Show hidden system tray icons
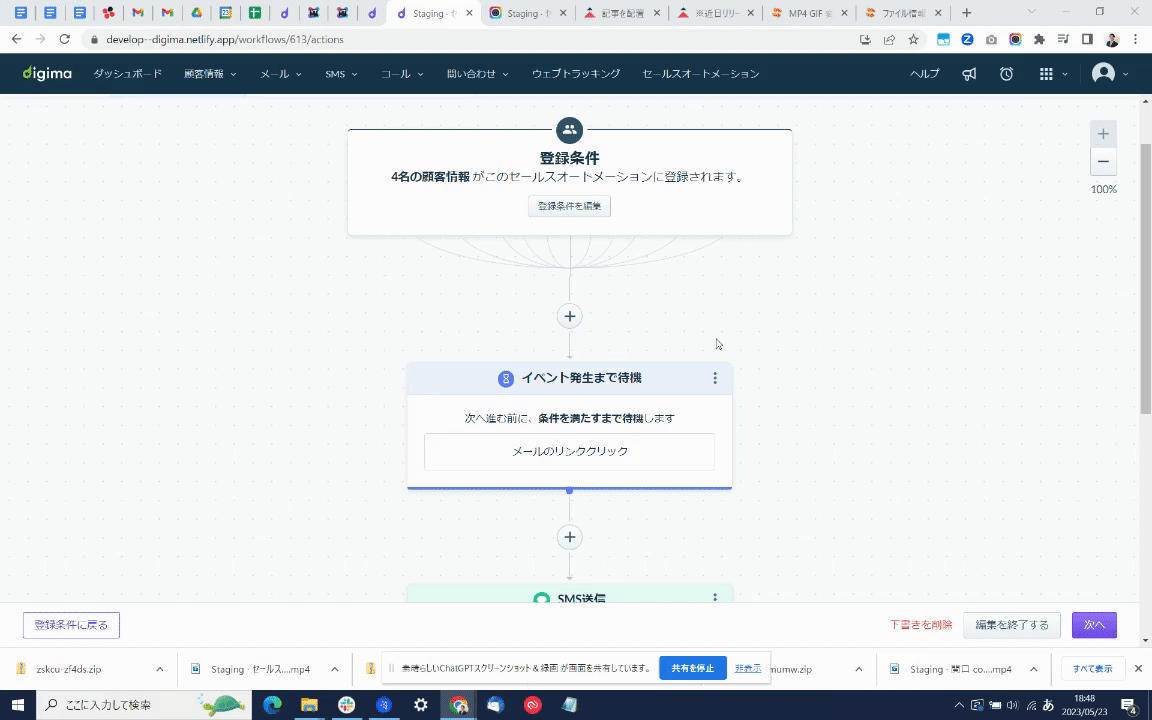 click(958, 705)
